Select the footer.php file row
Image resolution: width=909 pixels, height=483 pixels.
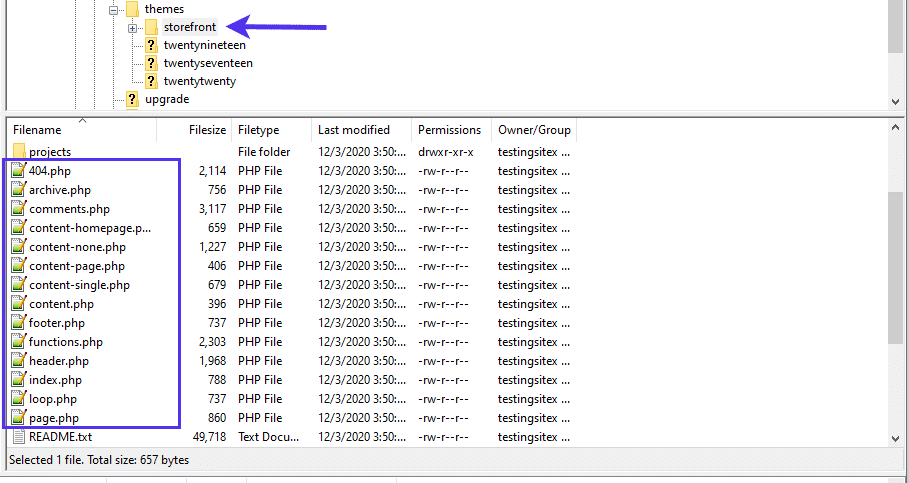(x=57, y=323)
